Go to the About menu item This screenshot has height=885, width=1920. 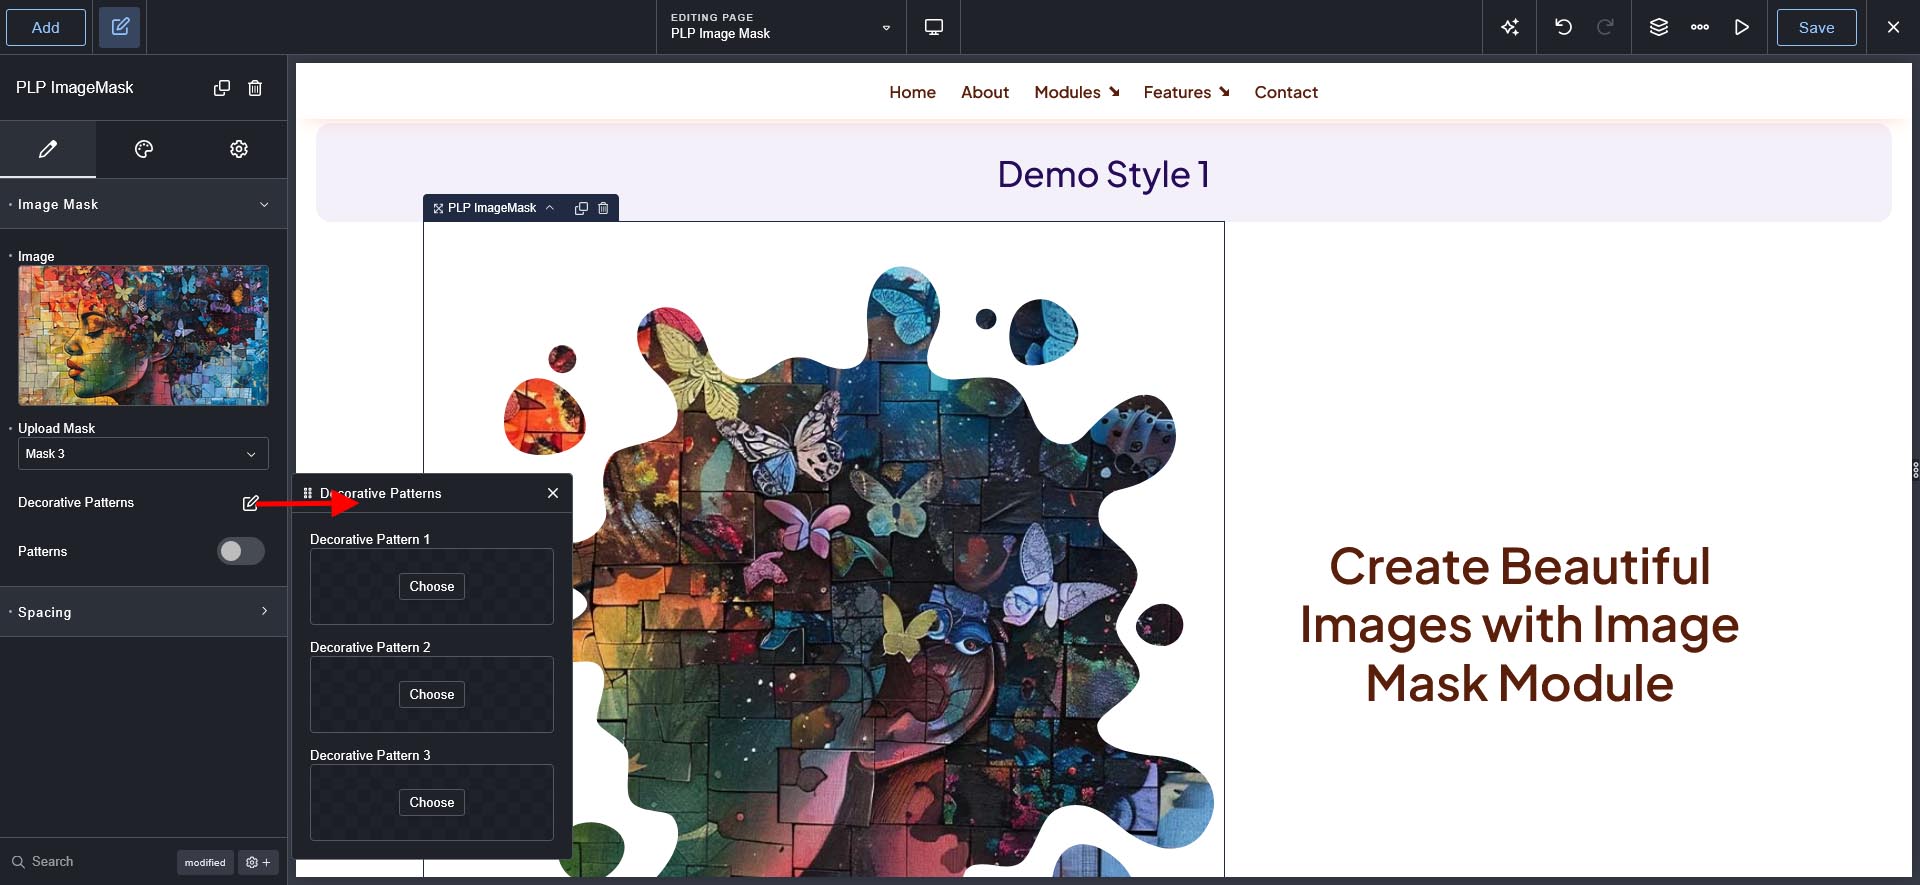point(985,92)
